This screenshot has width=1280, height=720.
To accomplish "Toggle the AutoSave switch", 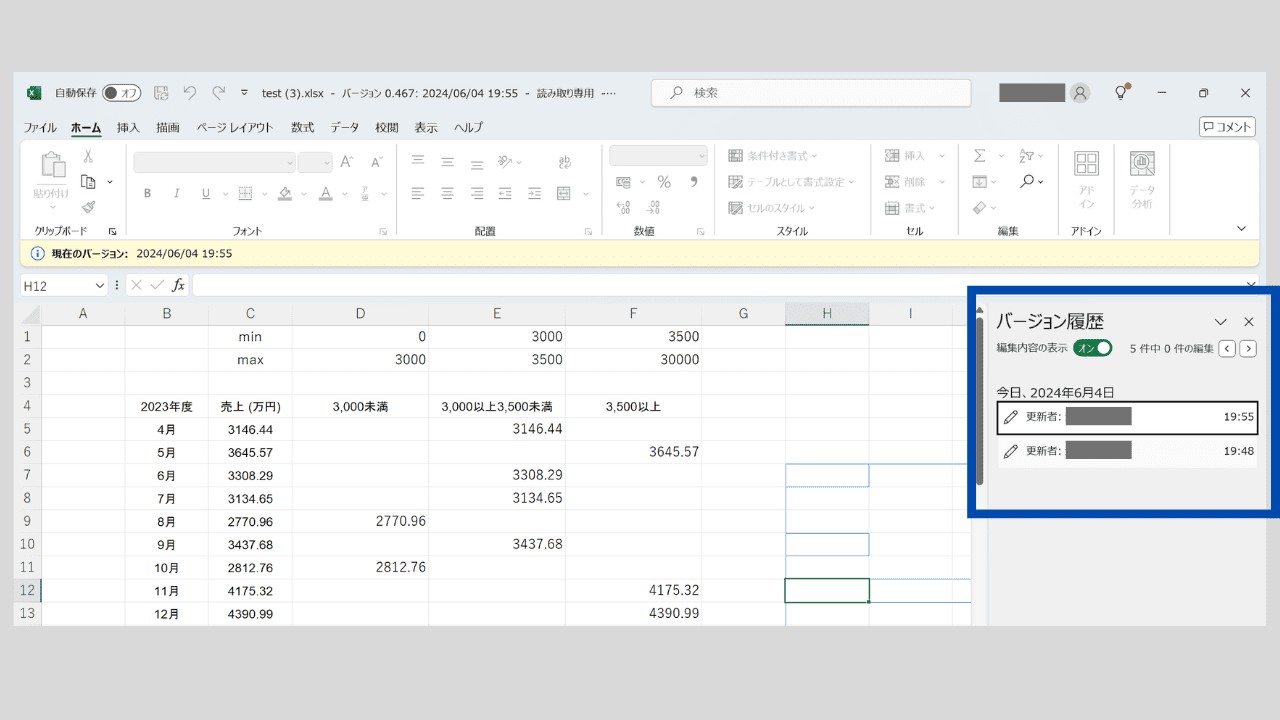I will [121, 93].
